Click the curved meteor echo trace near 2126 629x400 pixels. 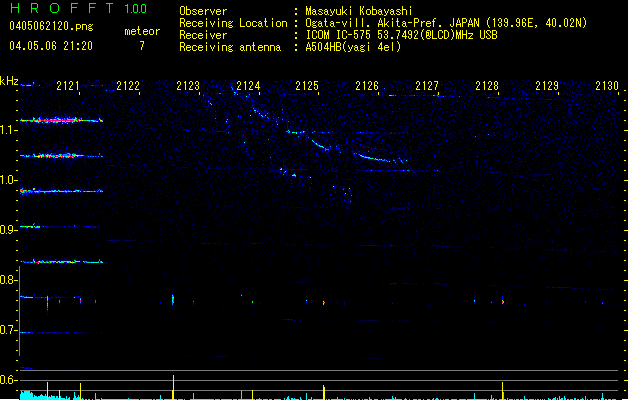pyautogui.click(x=379, y=158)
